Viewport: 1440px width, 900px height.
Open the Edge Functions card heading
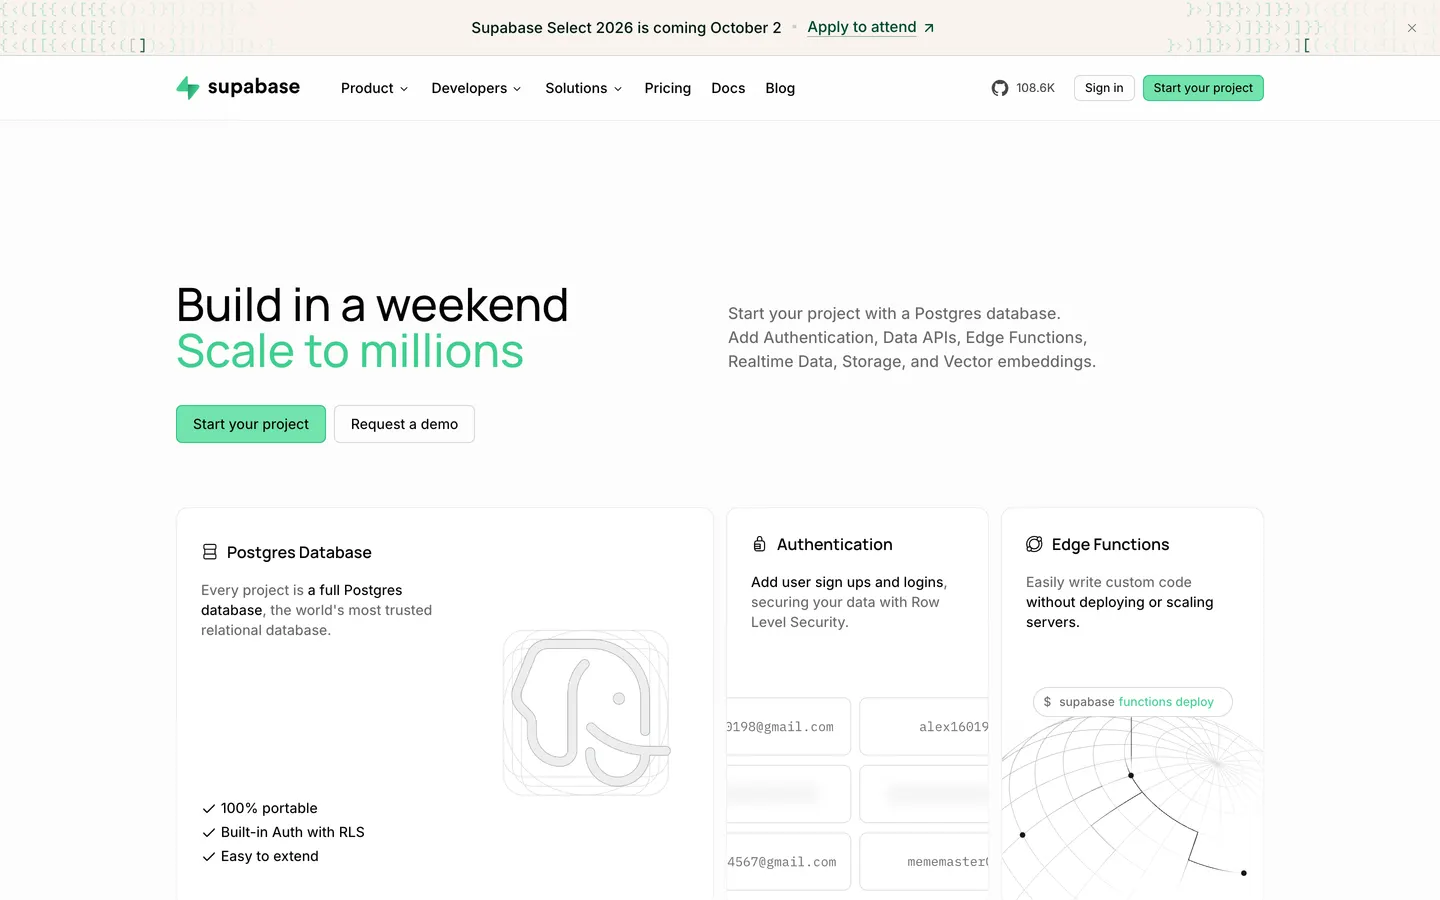1110,544
